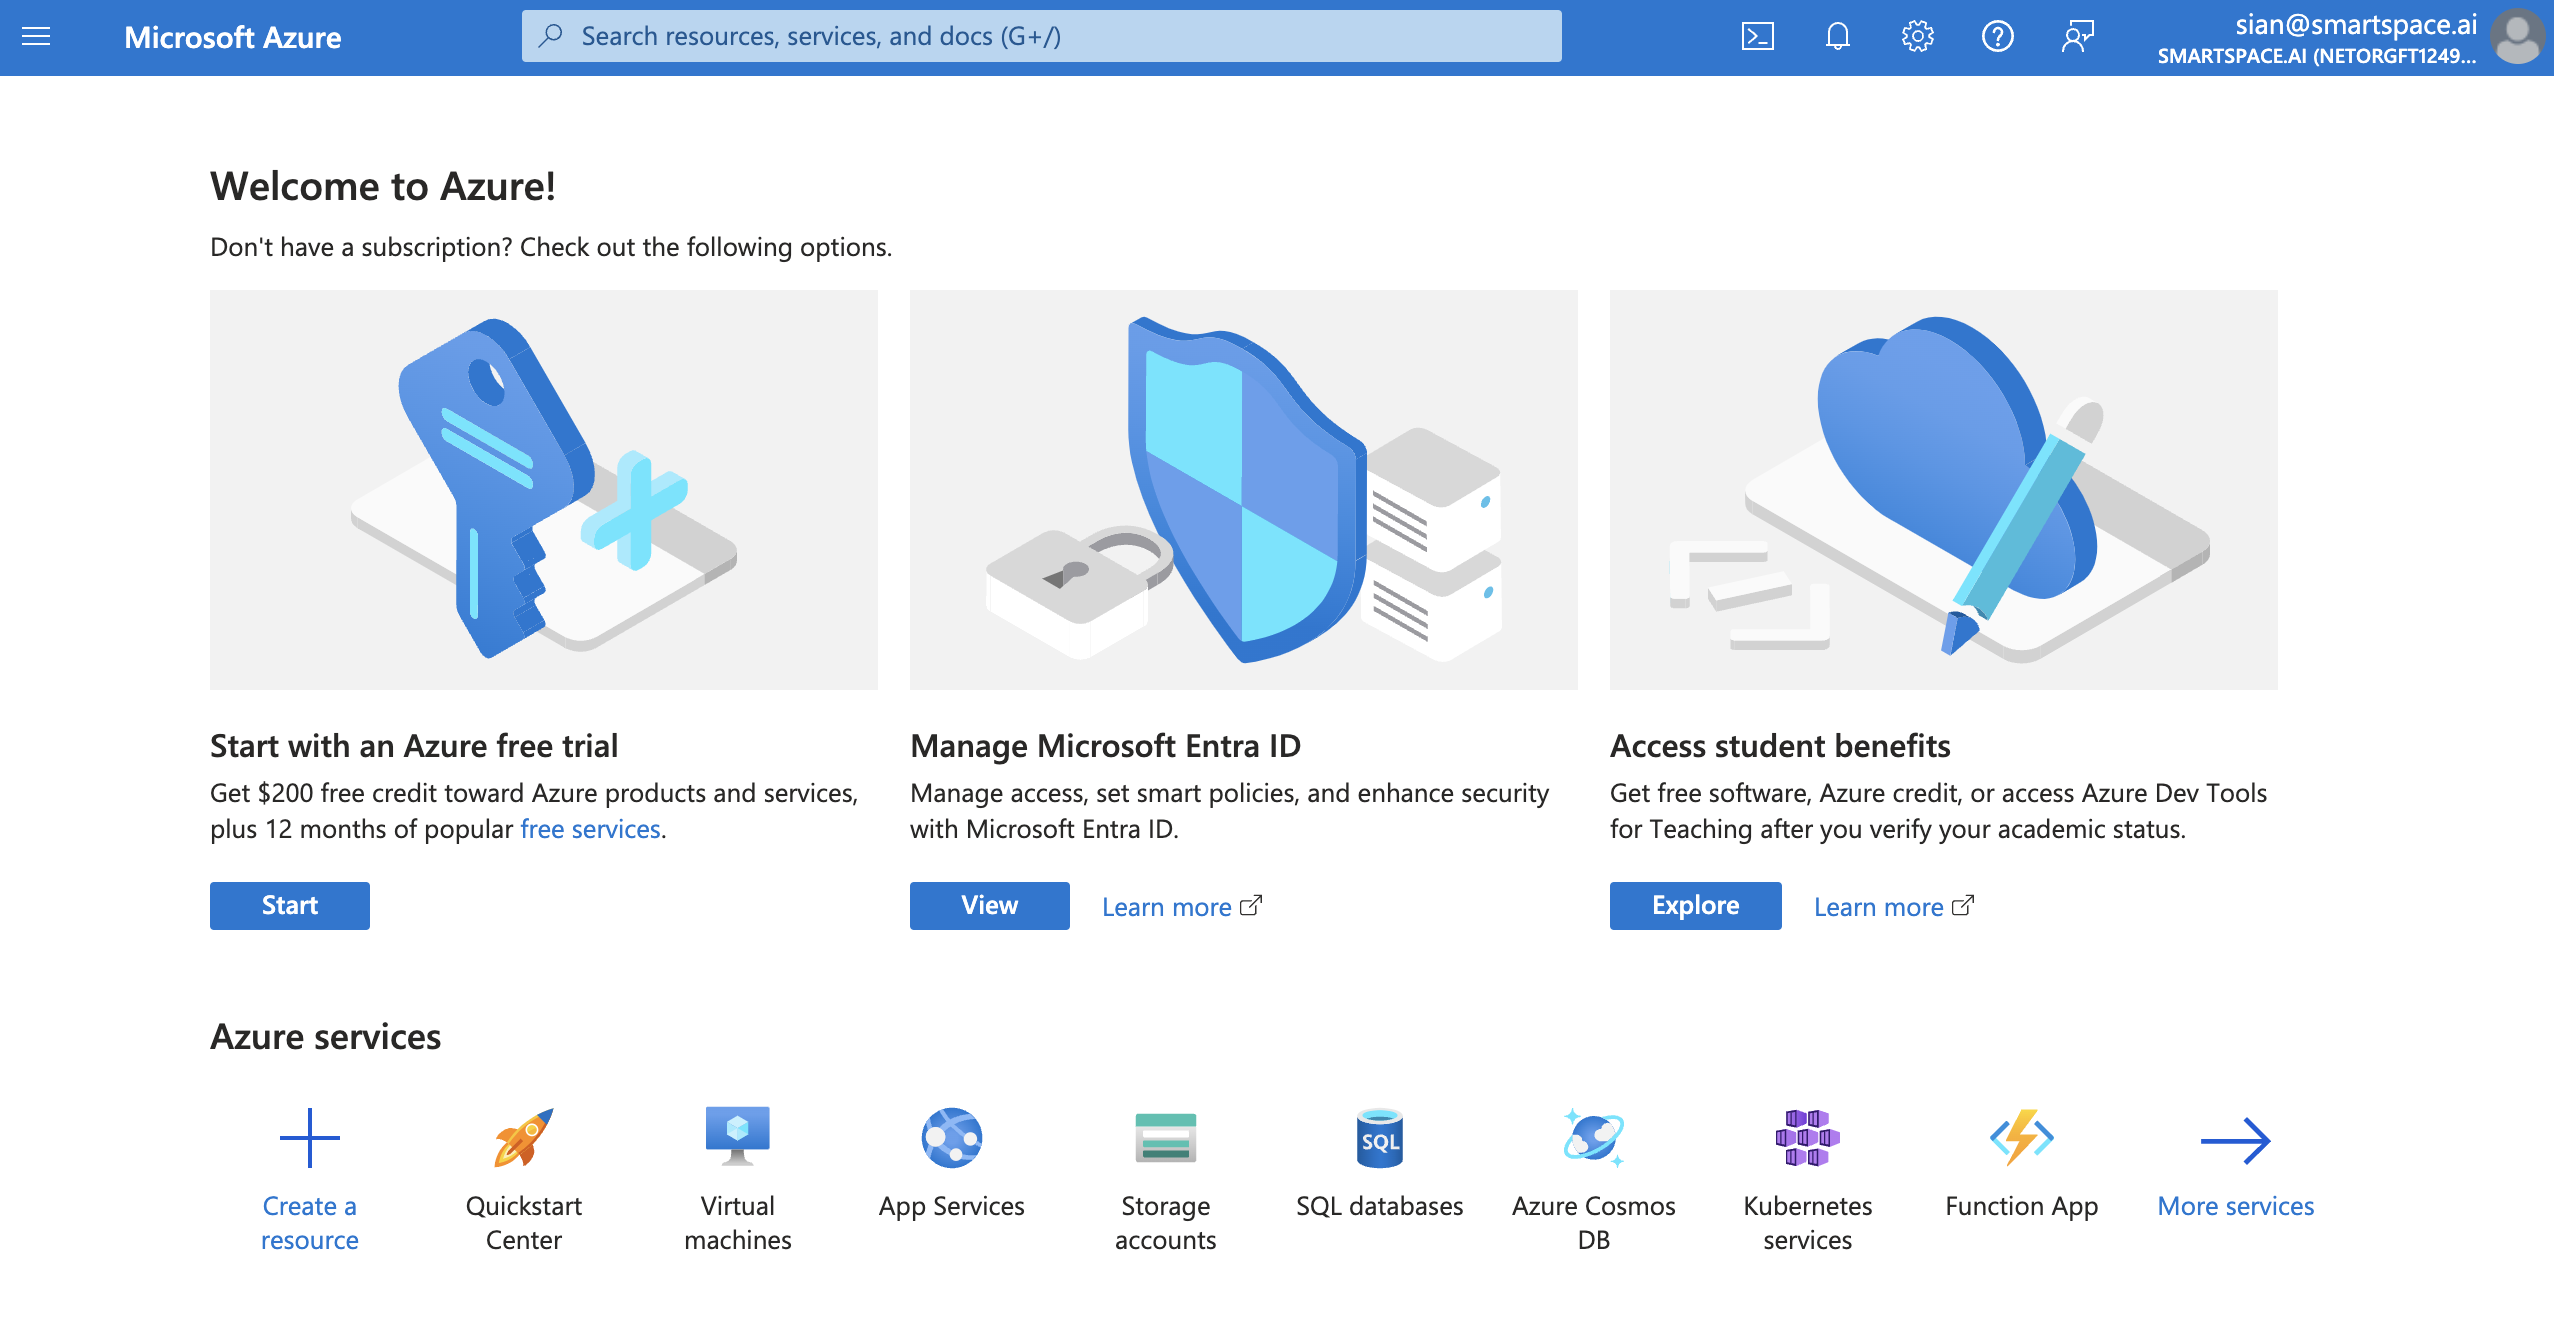Screen dimensions: 2554x1320
Task: Follow the free services link
Action: (x=590, y=829)
